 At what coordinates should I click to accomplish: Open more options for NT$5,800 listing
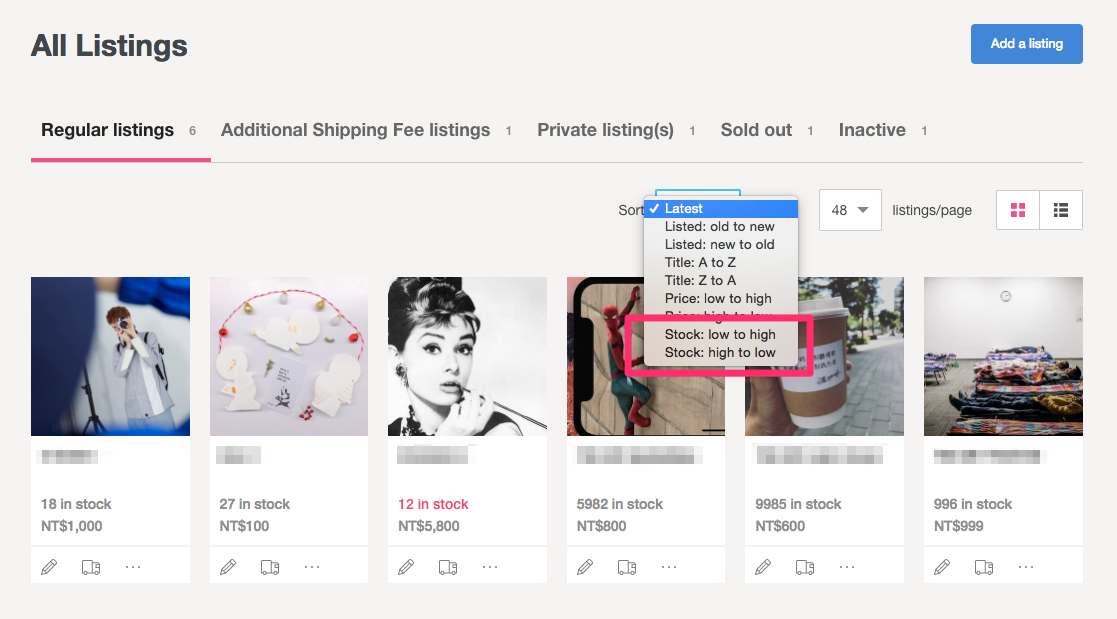[490, 567]
